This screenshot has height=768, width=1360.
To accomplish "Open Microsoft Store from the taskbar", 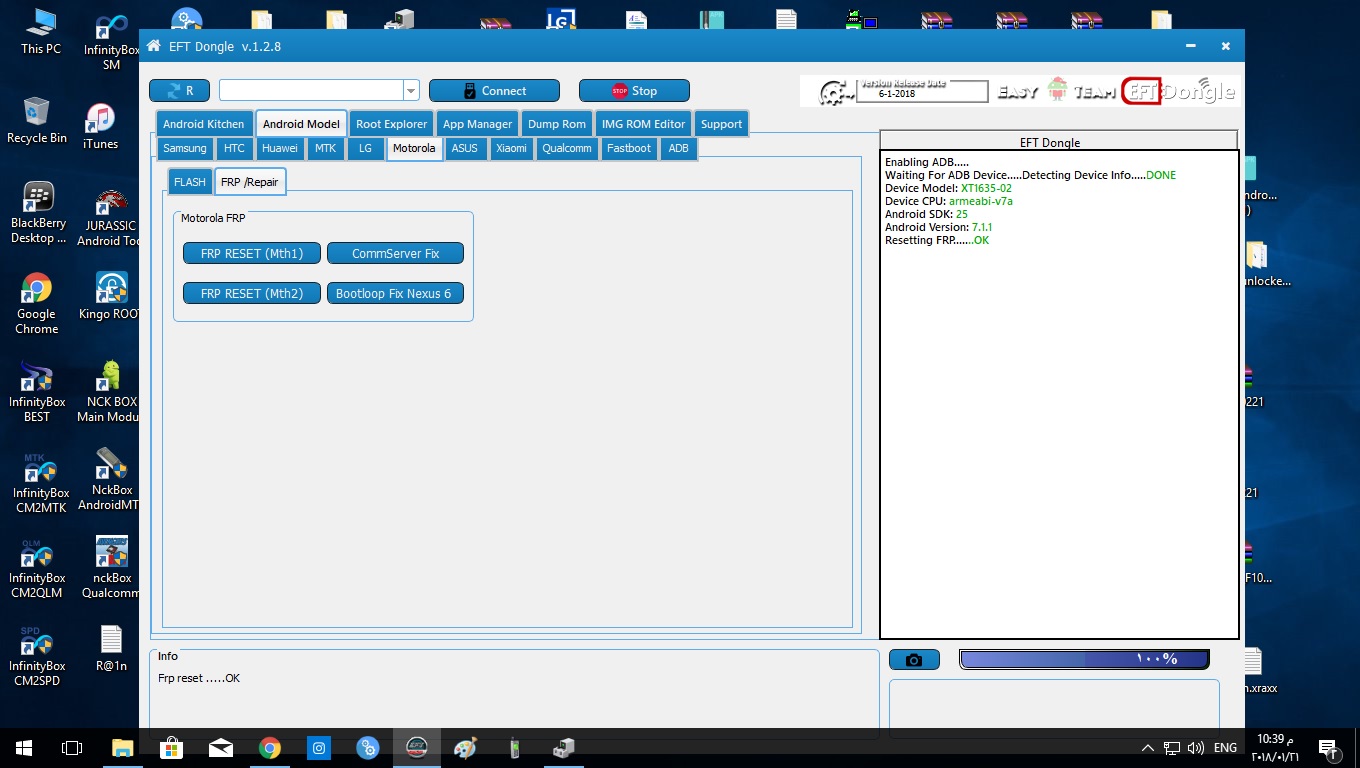I will pos(171,747).
